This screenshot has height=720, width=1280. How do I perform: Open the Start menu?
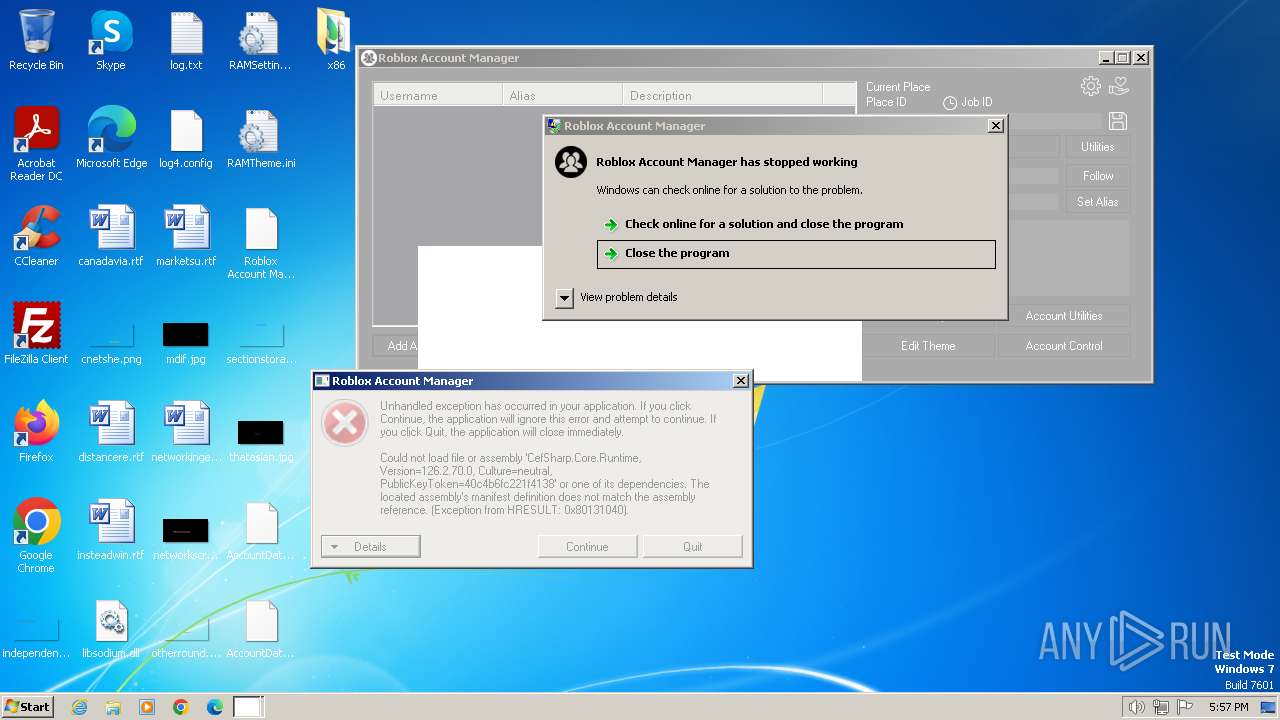pyautogui.click(x=28, y=707)
